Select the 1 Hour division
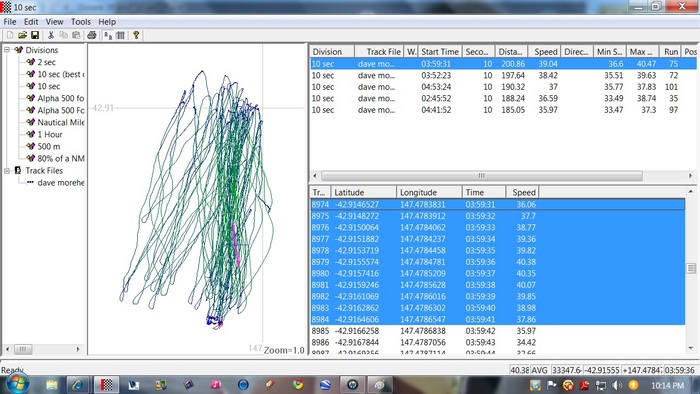The height and width of the screenshot is (394, 700). 50,134
